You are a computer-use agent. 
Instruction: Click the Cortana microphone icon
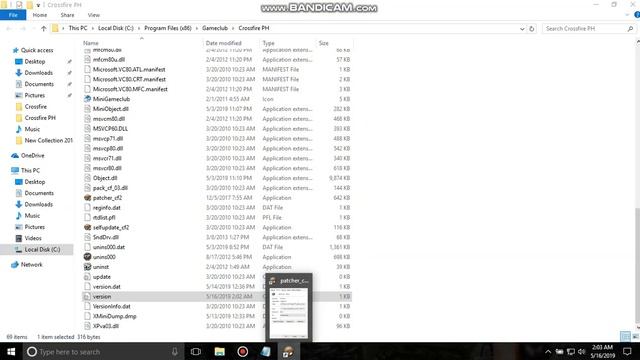click(x=175, y=351)
